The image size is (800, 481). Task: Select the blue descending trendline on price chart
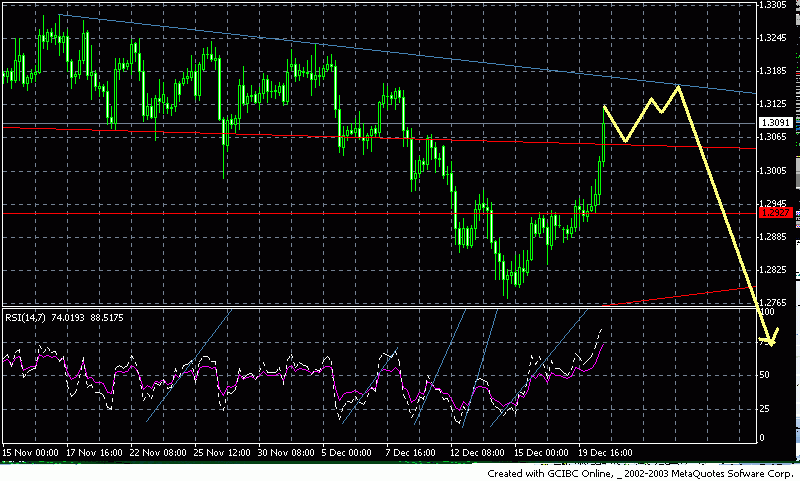click(x=408, y=55)
